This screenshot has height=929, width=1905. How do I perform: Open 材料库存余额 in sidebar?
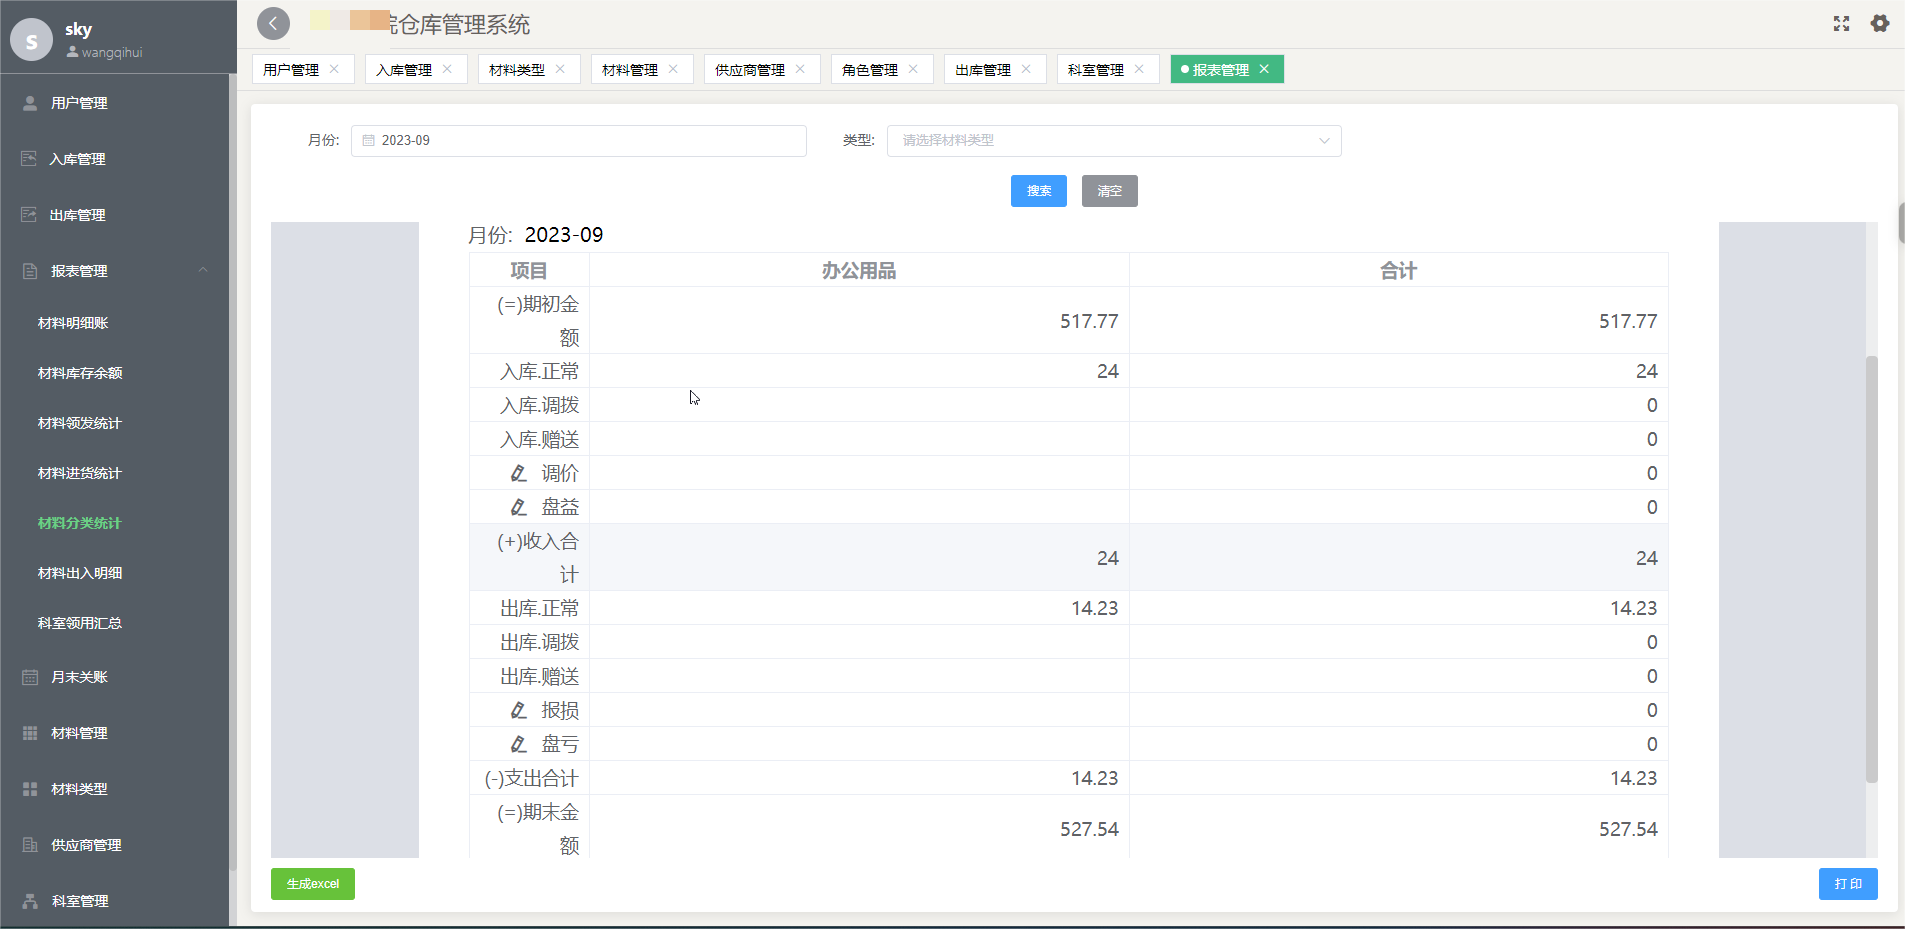click(x=80, y=373)
